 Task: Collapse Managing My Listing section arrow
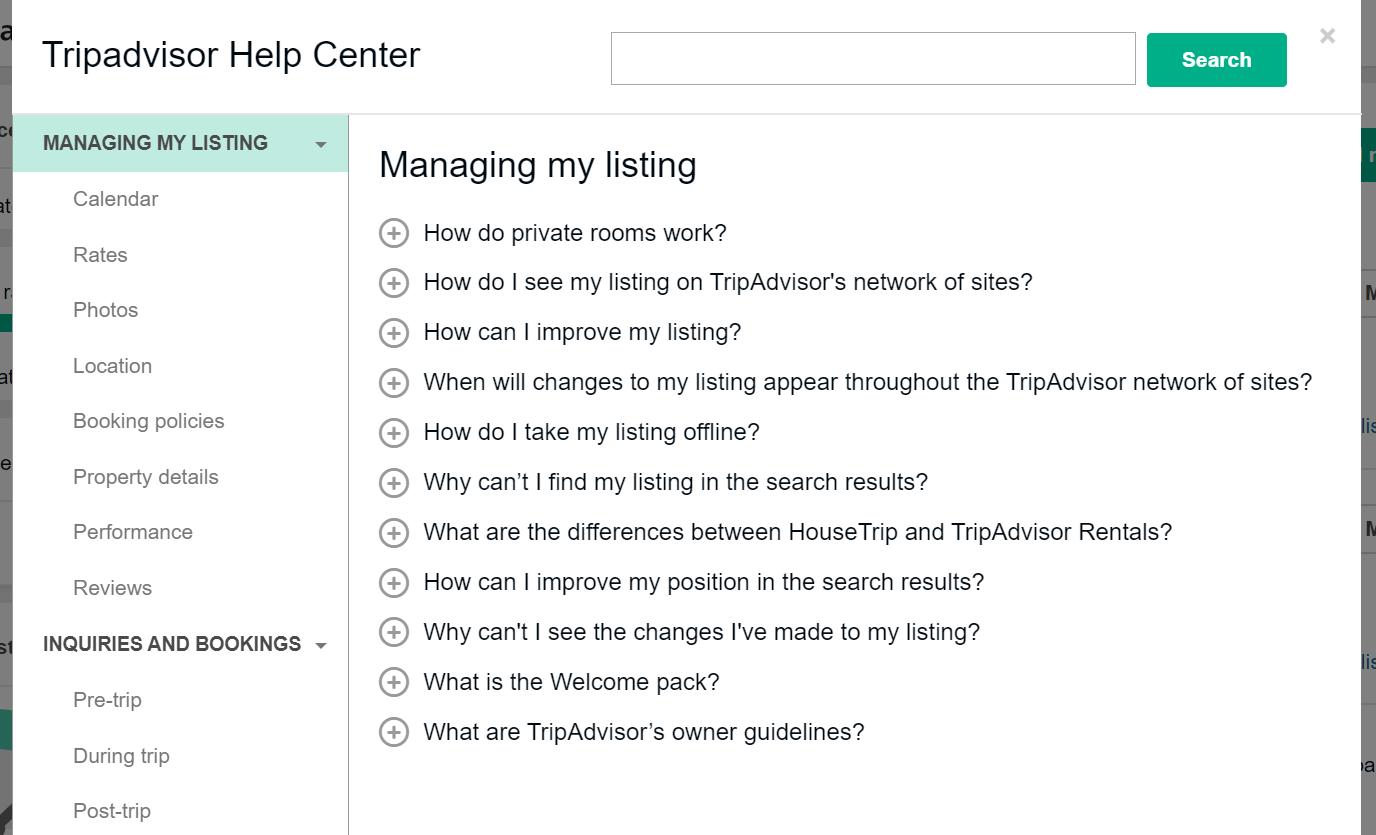pos(321,145)
